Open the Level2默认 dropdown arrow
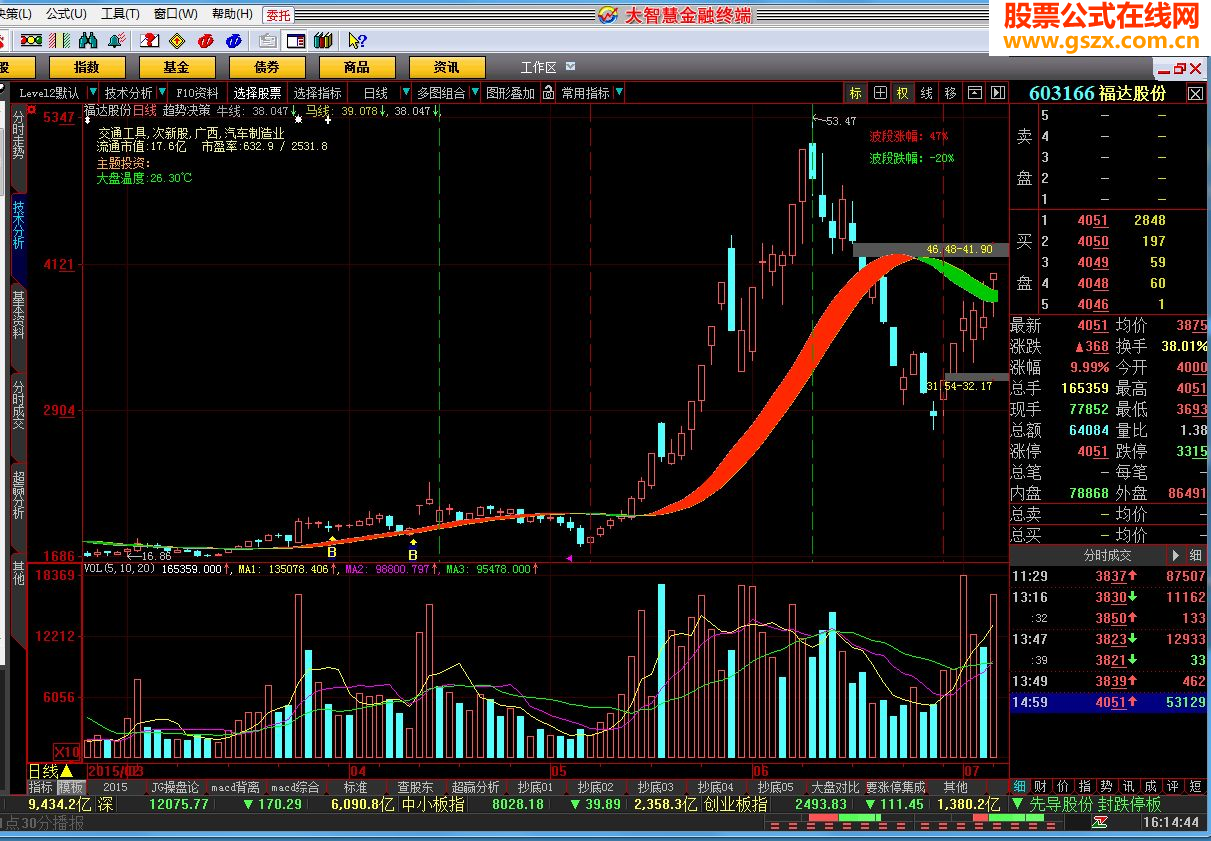1211x841 pixels. [x=93, y=93]
